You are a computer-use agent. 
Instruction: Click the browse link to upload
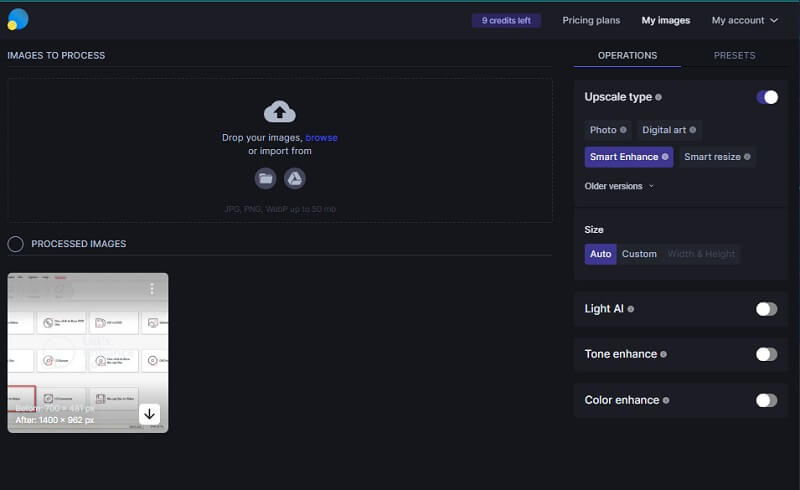click(x=321, y=137)
